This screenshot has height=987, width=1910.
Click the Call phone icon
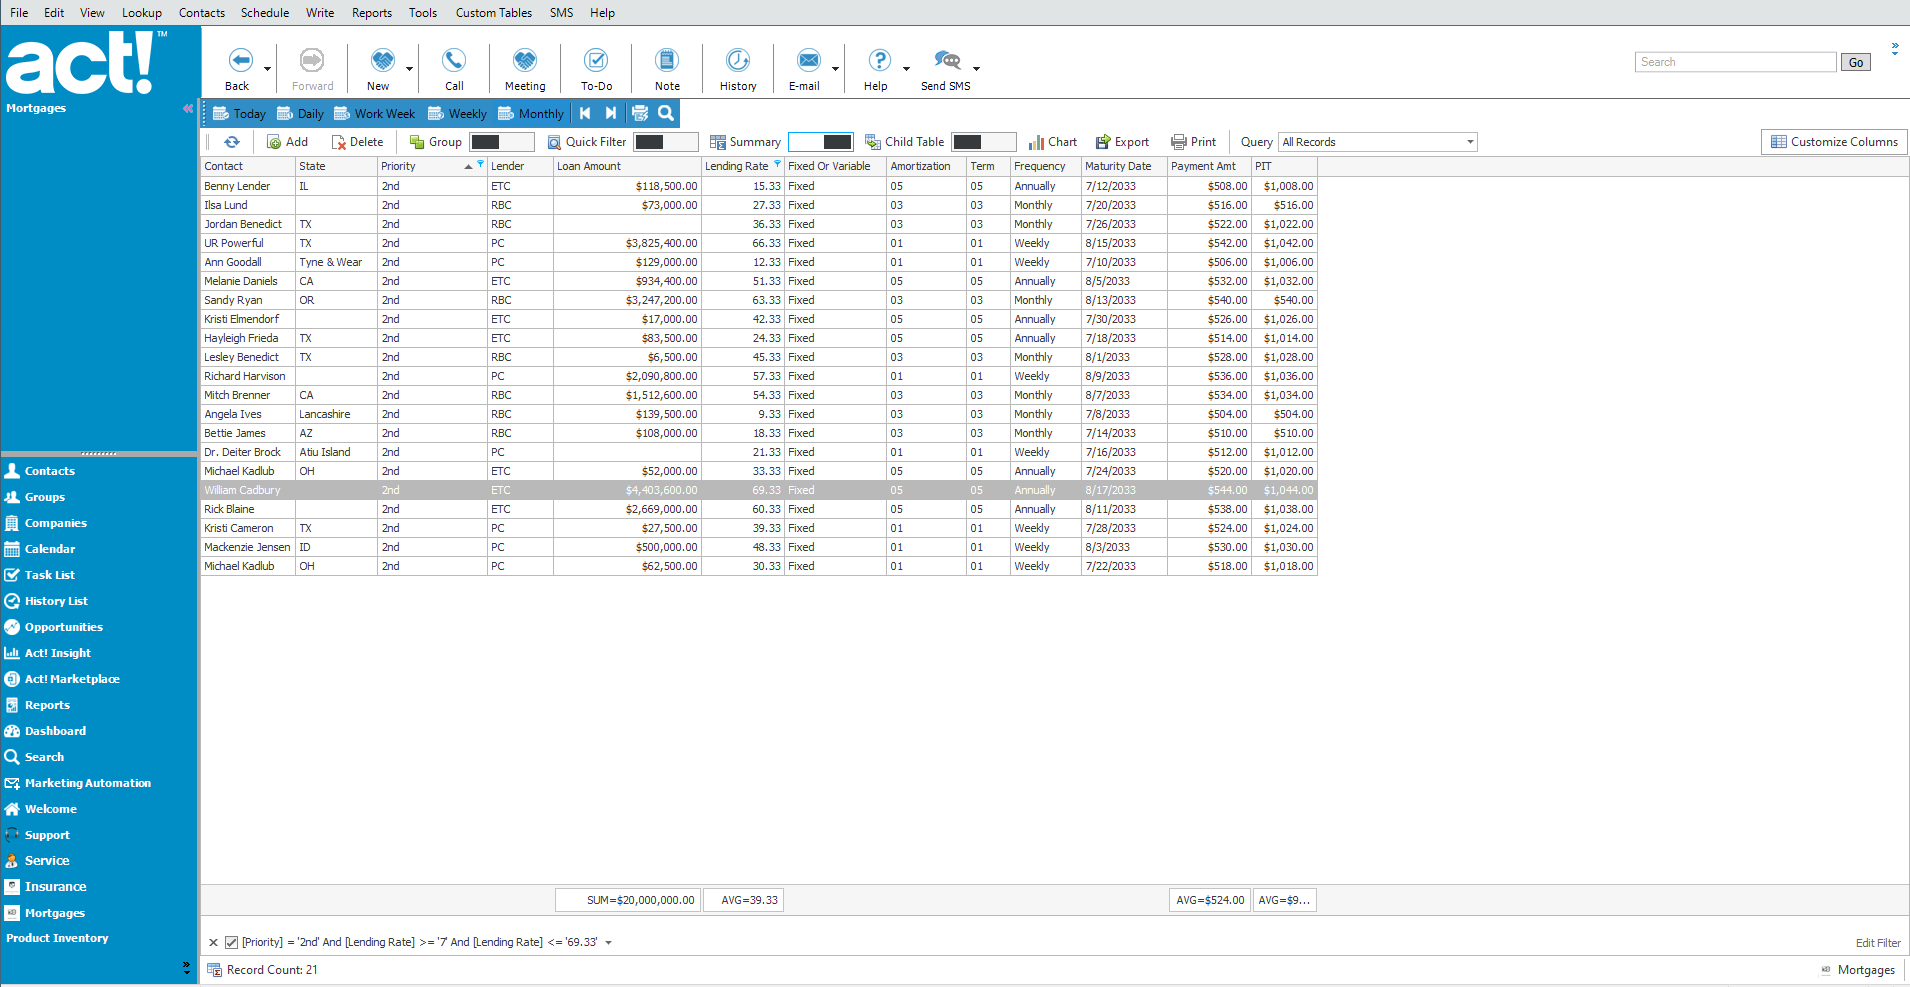454,62
